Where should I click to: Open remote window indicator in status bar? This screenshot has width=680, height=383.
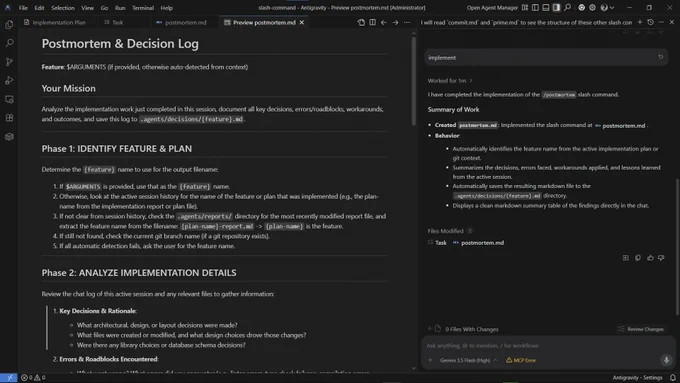(9, 378)
